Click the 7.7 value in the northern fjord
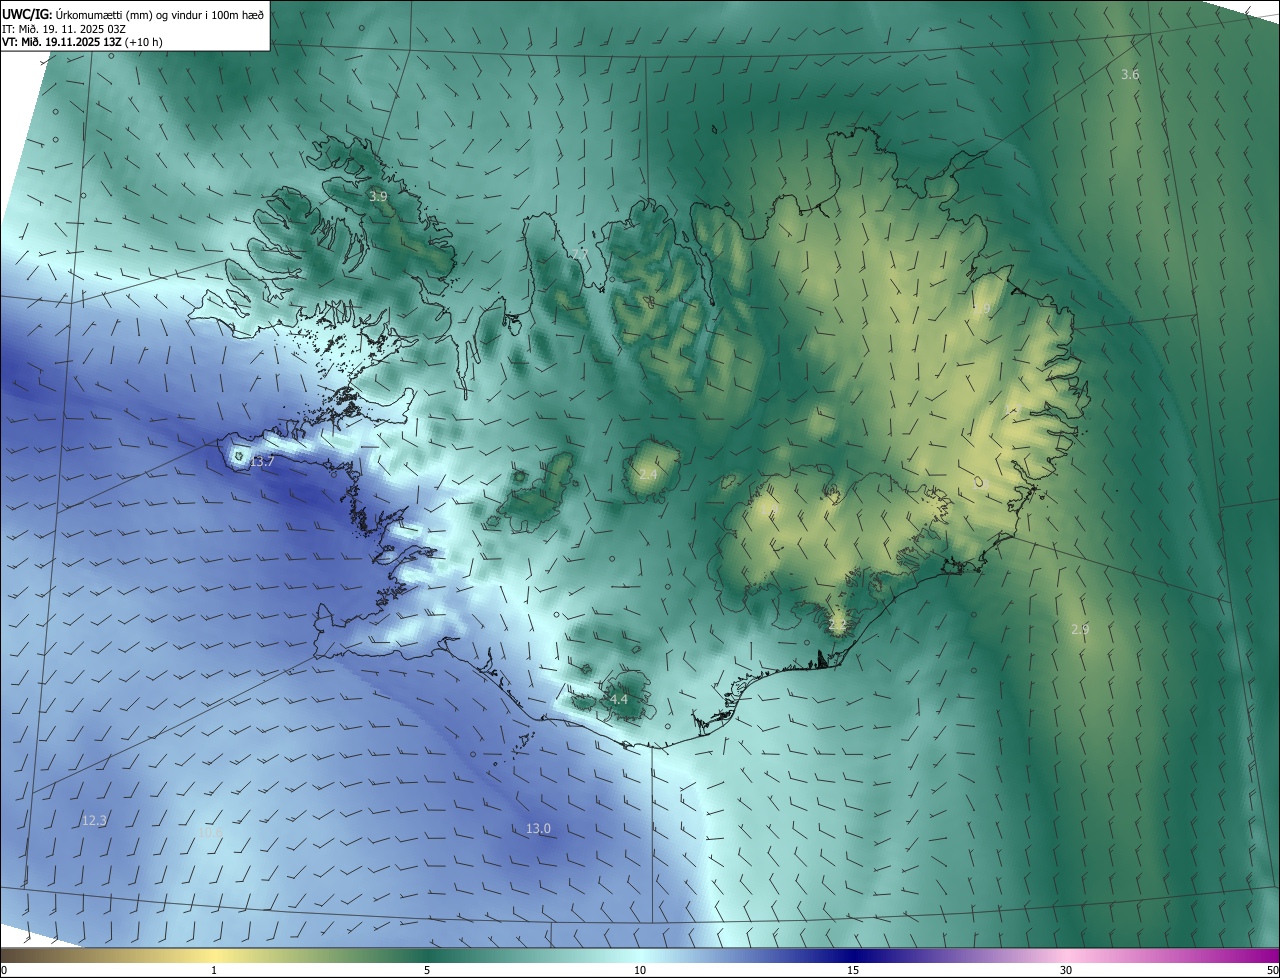 tap(579, 255)
